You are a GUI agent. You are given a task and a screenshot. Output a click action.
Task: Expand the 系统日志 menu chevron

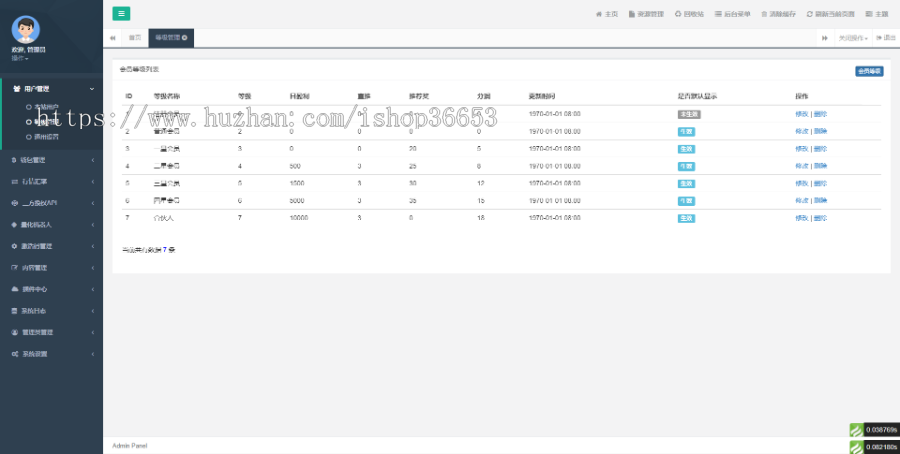coord(92,311)
